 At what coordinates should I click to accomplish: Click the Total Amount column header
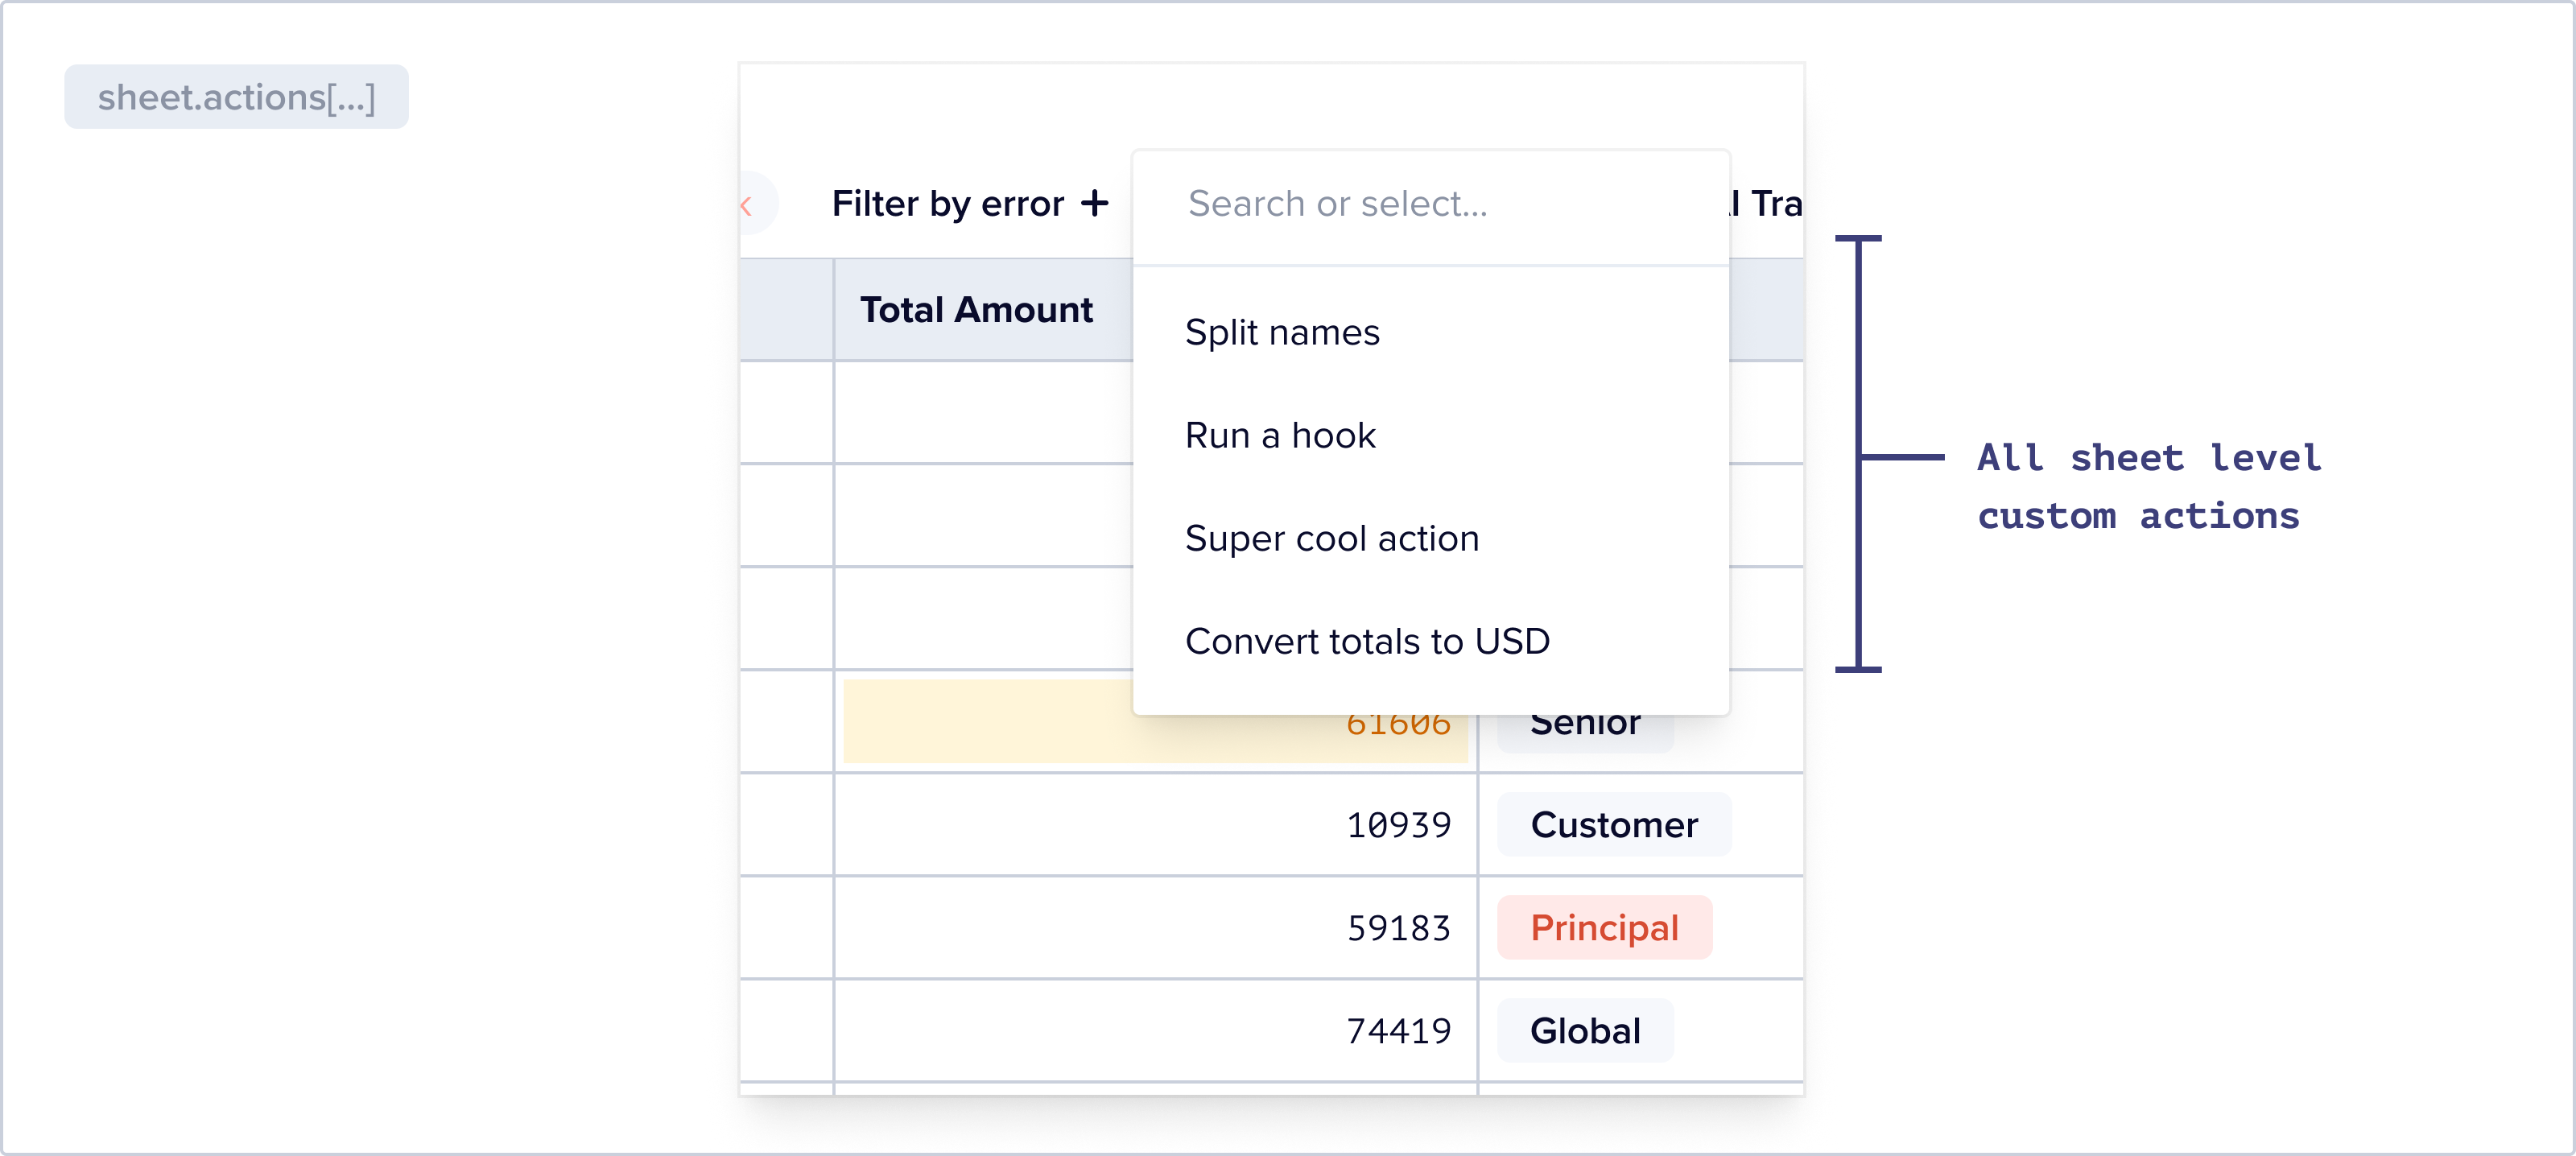point(976,310)
